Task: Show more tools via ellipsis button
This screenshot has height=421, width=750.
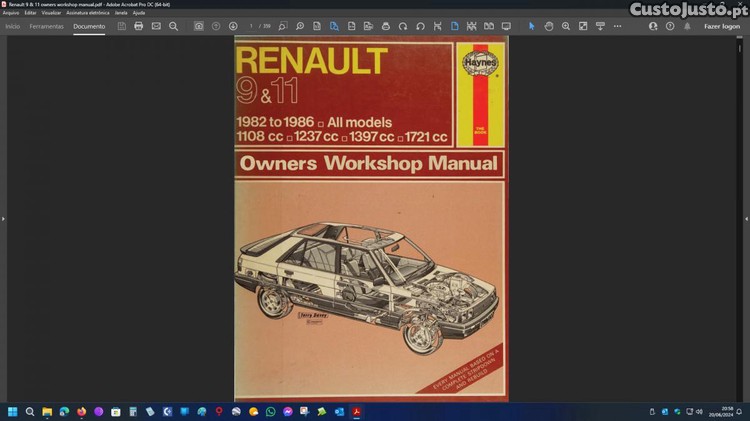Action: point(618,26)
